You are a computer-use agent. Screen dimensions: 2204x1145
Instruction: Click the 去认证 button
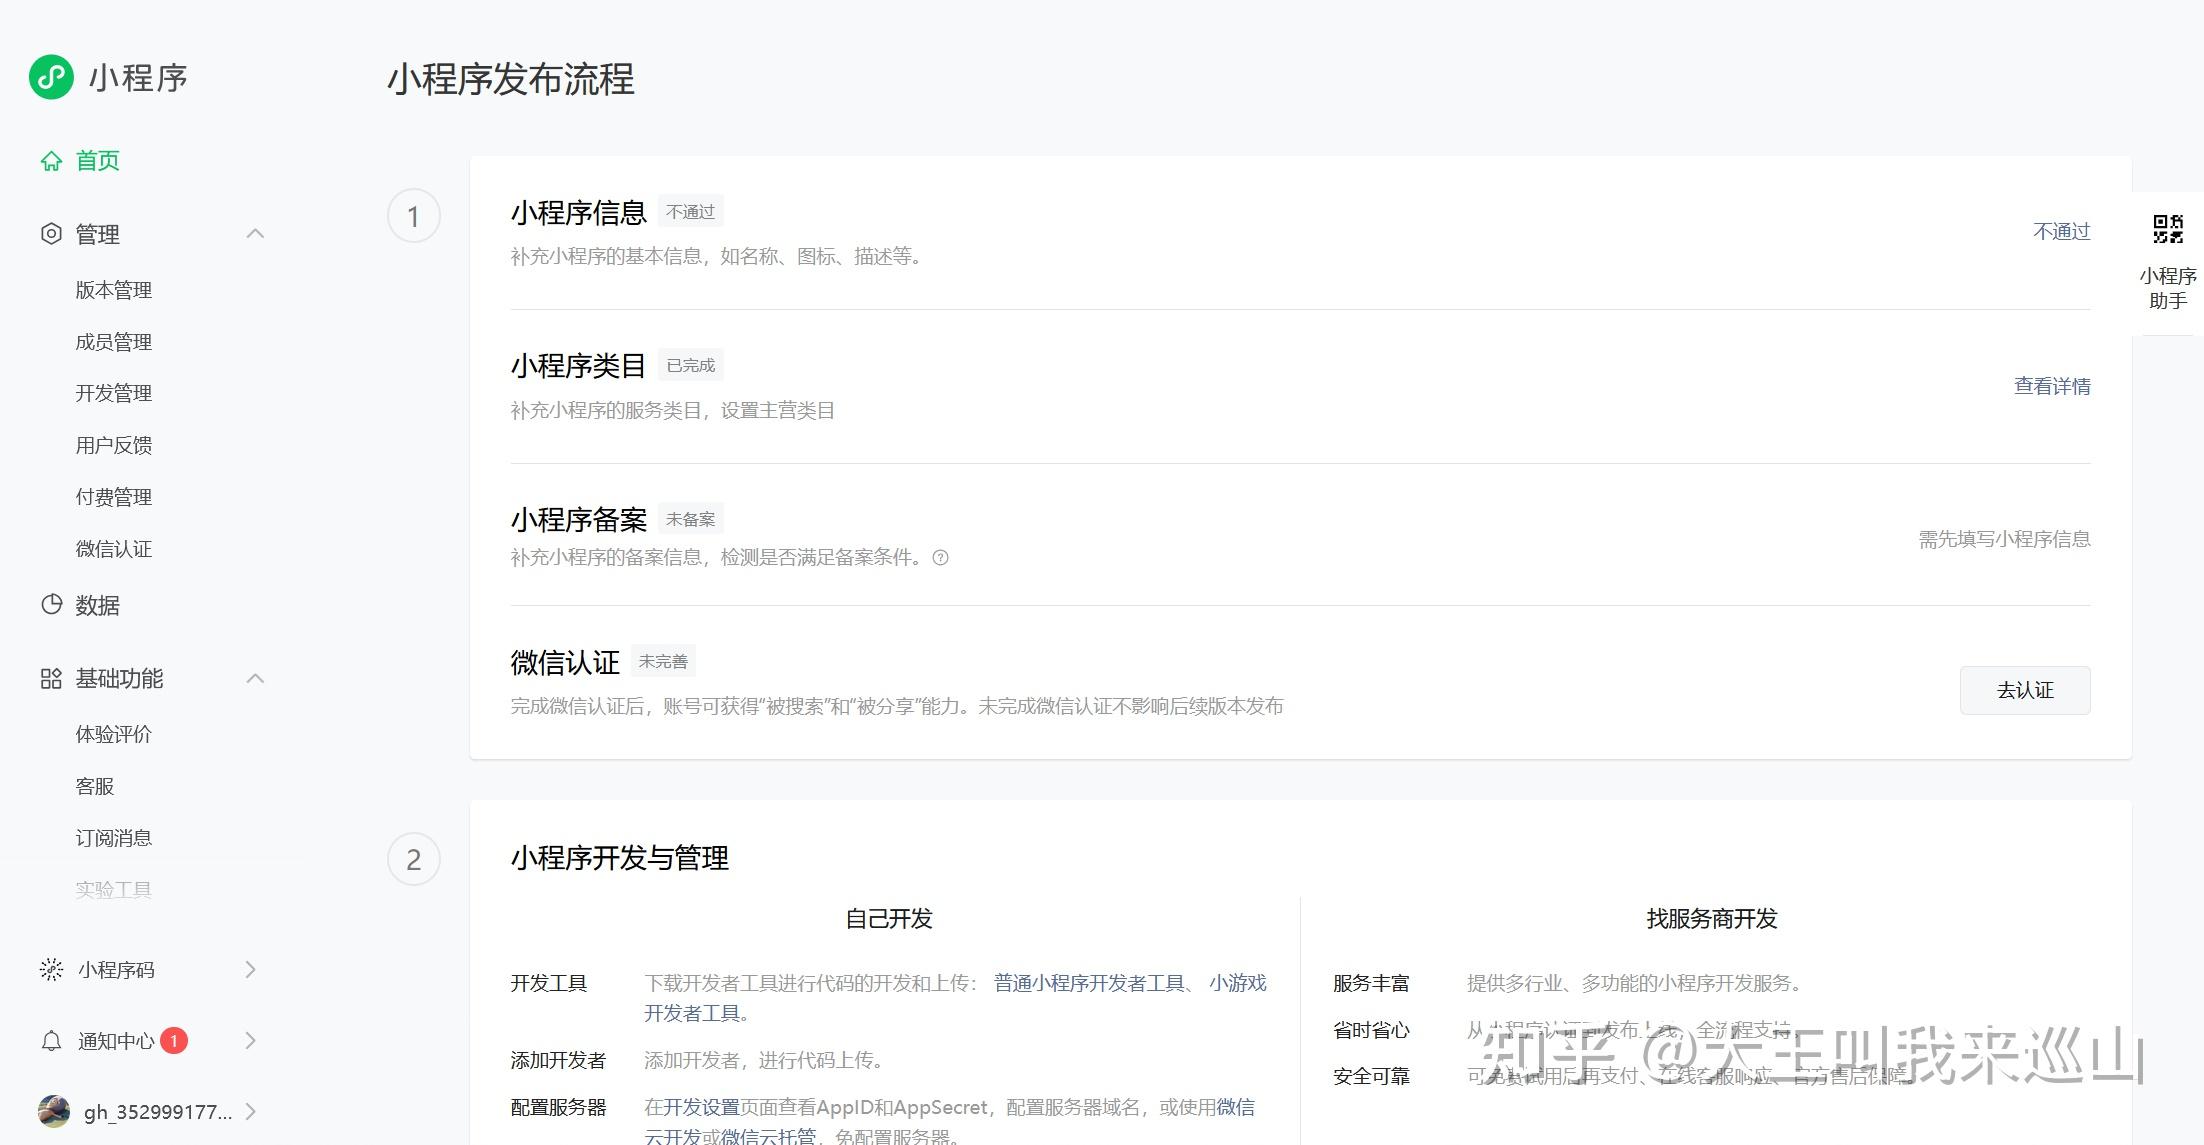click(2025, 690)
